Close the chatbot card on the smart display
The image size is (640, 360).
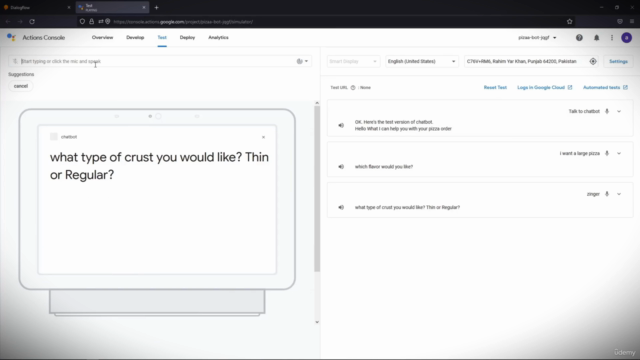[263, 137]
